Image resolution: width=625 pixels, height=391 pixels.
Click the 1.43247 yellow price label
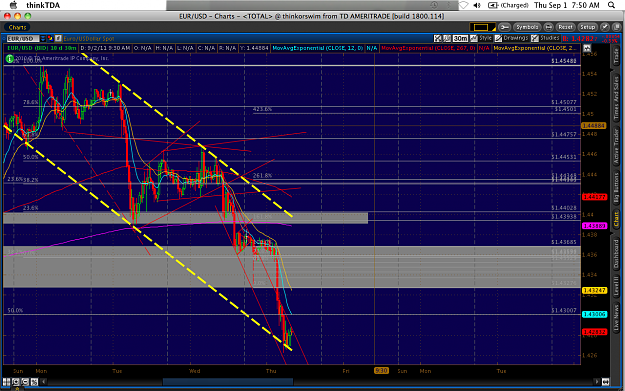[x=594, y=291]
